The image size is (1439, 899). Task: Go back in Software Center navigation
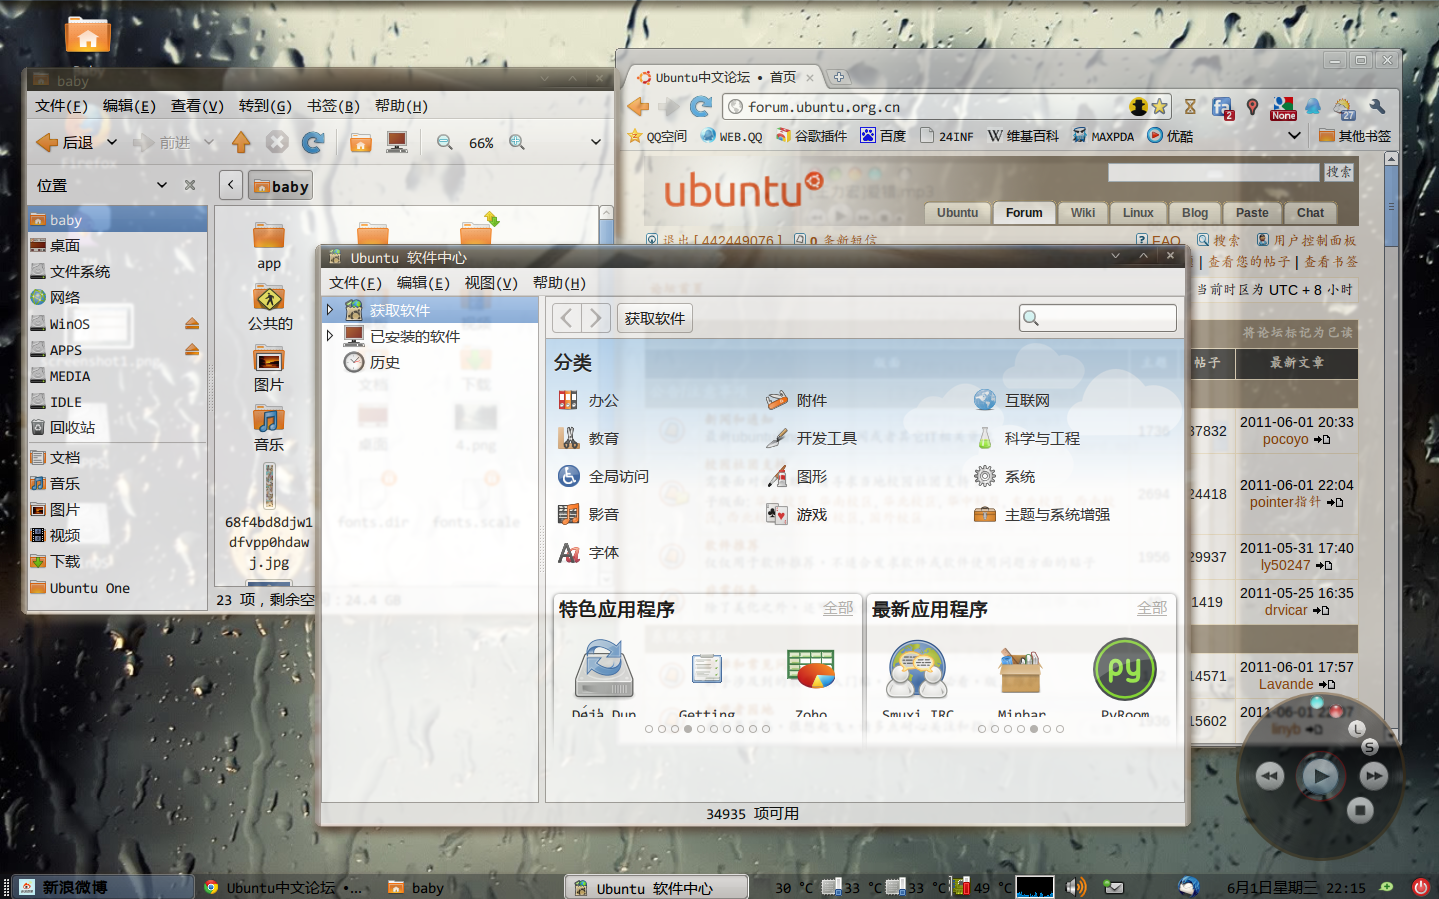tap(567, 318)
